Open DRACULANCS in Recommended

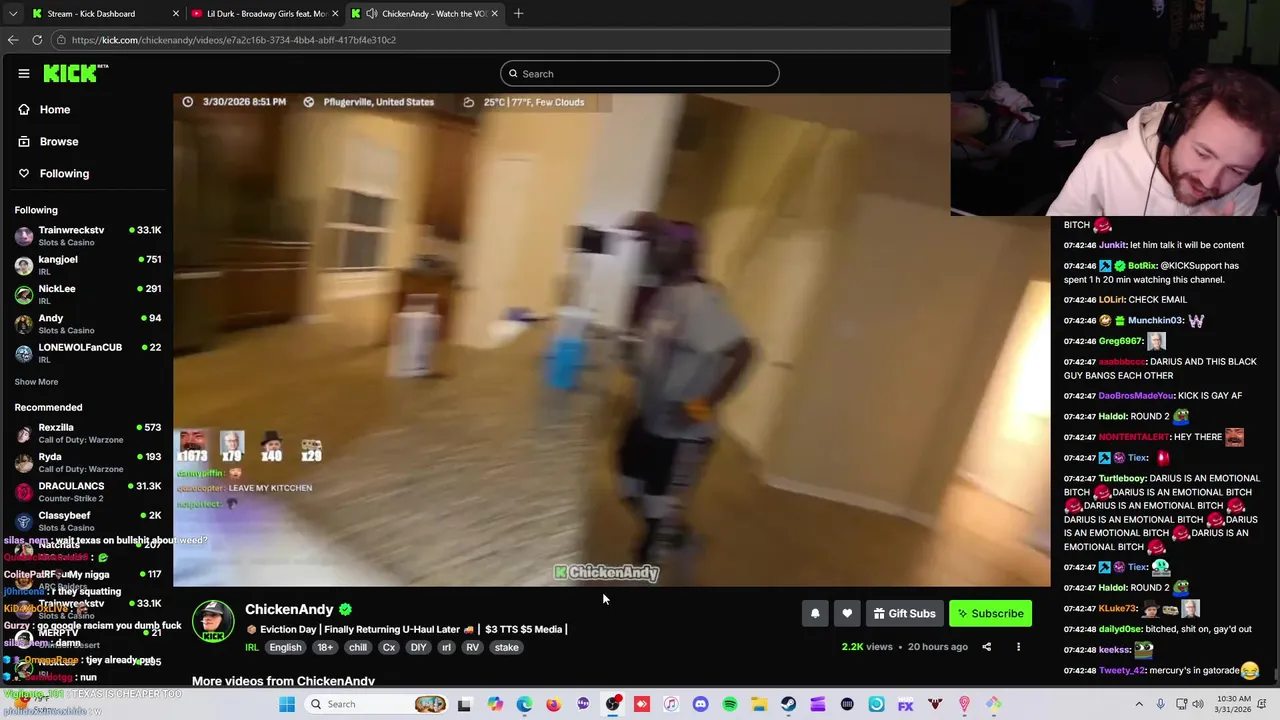(87, 491)
